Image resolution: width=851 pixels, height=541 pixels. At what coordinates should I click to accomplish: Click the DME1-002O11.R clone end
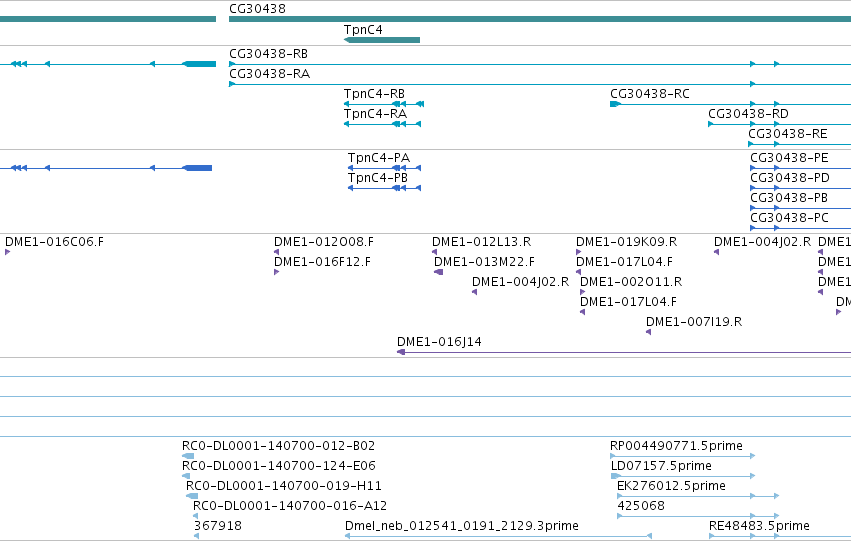(582, 292)
